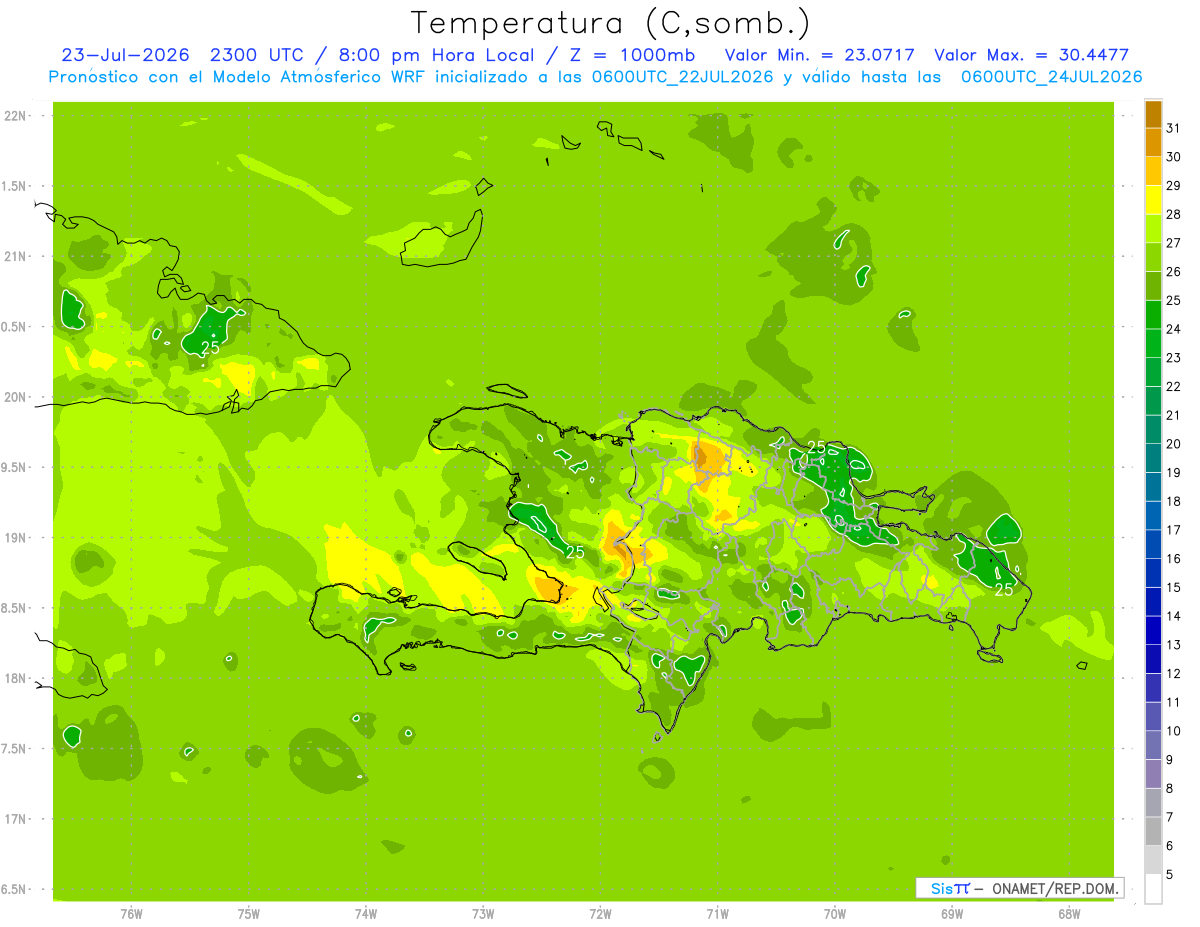Click the "18N" latitude axis label

click(x=13, y=679)
